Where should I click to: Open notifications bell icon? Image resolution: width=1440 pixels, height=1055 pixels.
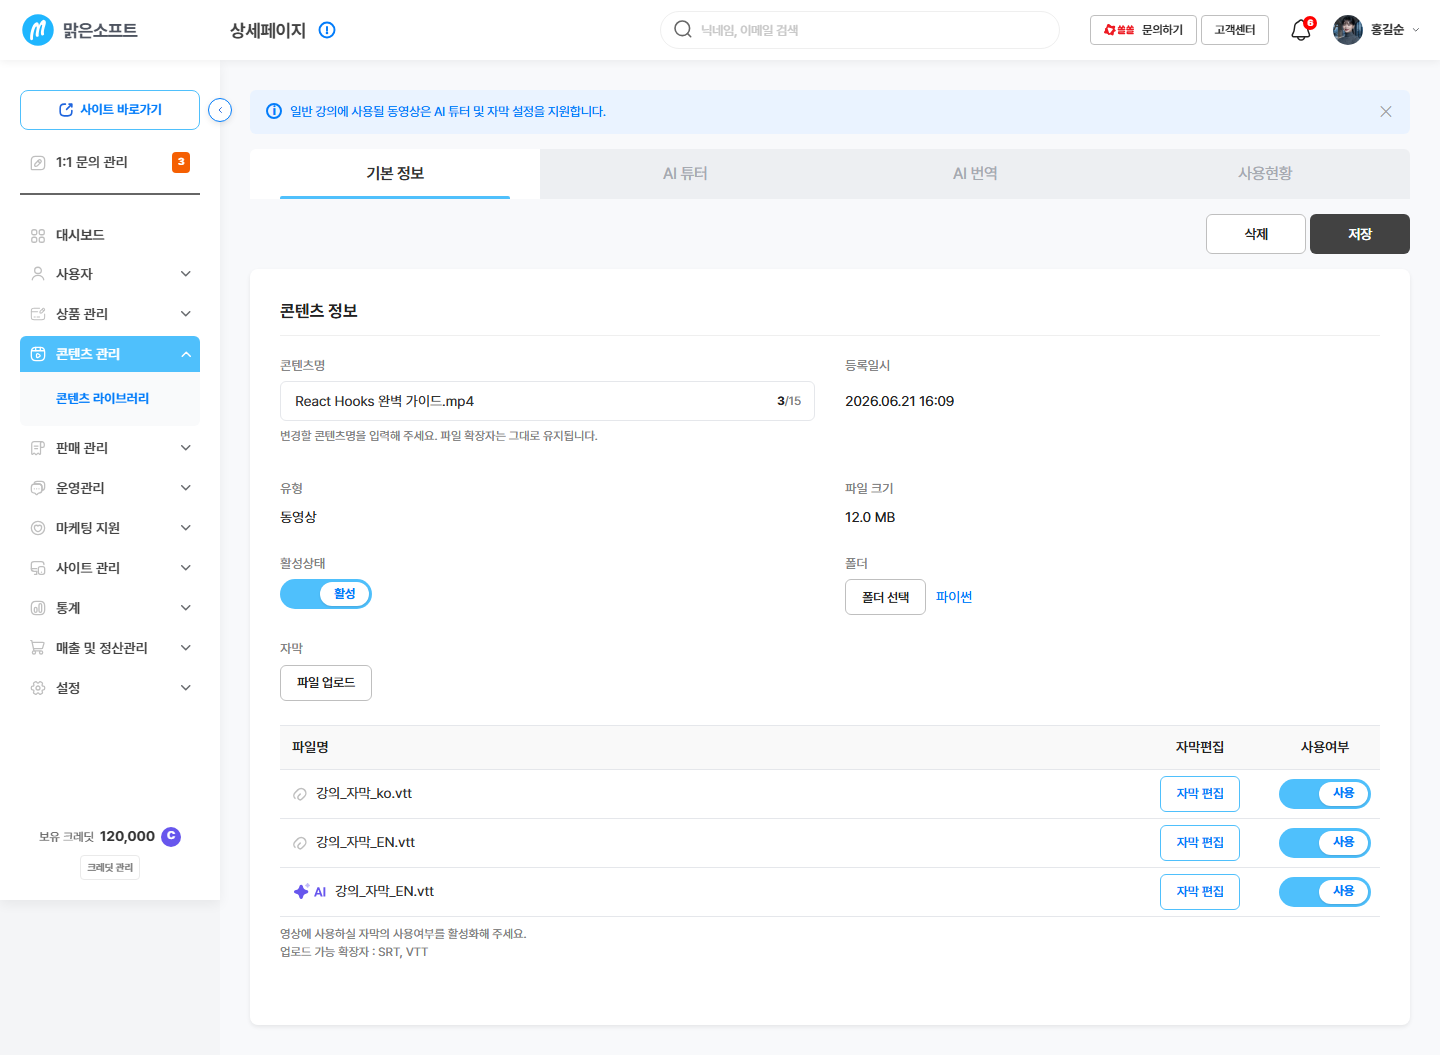[1301, 30]
